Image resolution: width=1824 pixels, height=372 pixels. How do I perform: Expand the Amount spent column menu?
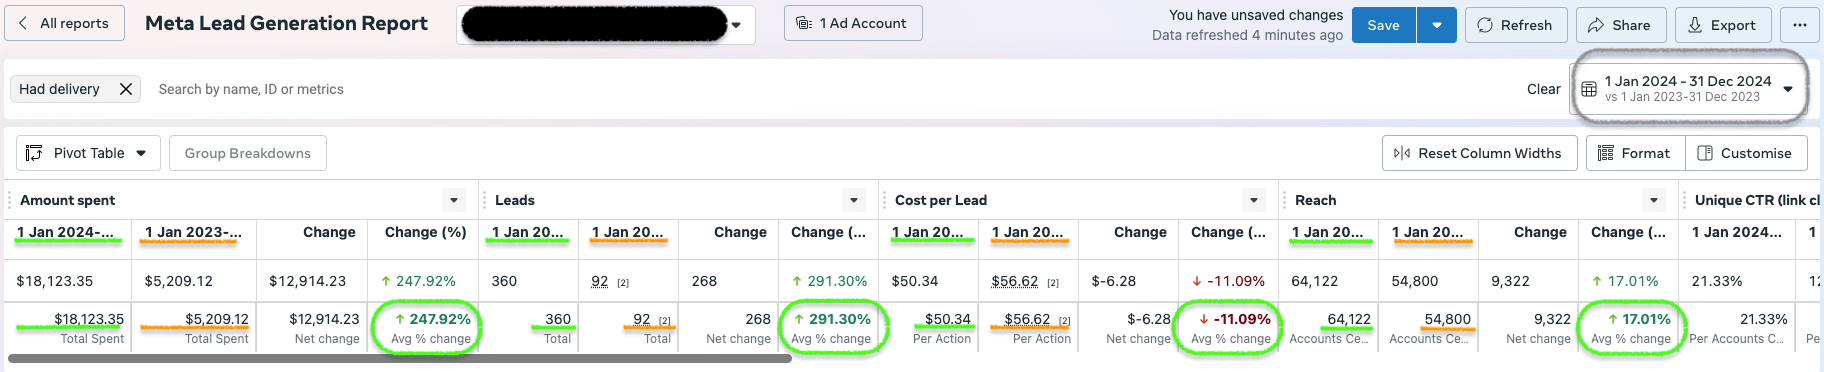tap(454, 200)
